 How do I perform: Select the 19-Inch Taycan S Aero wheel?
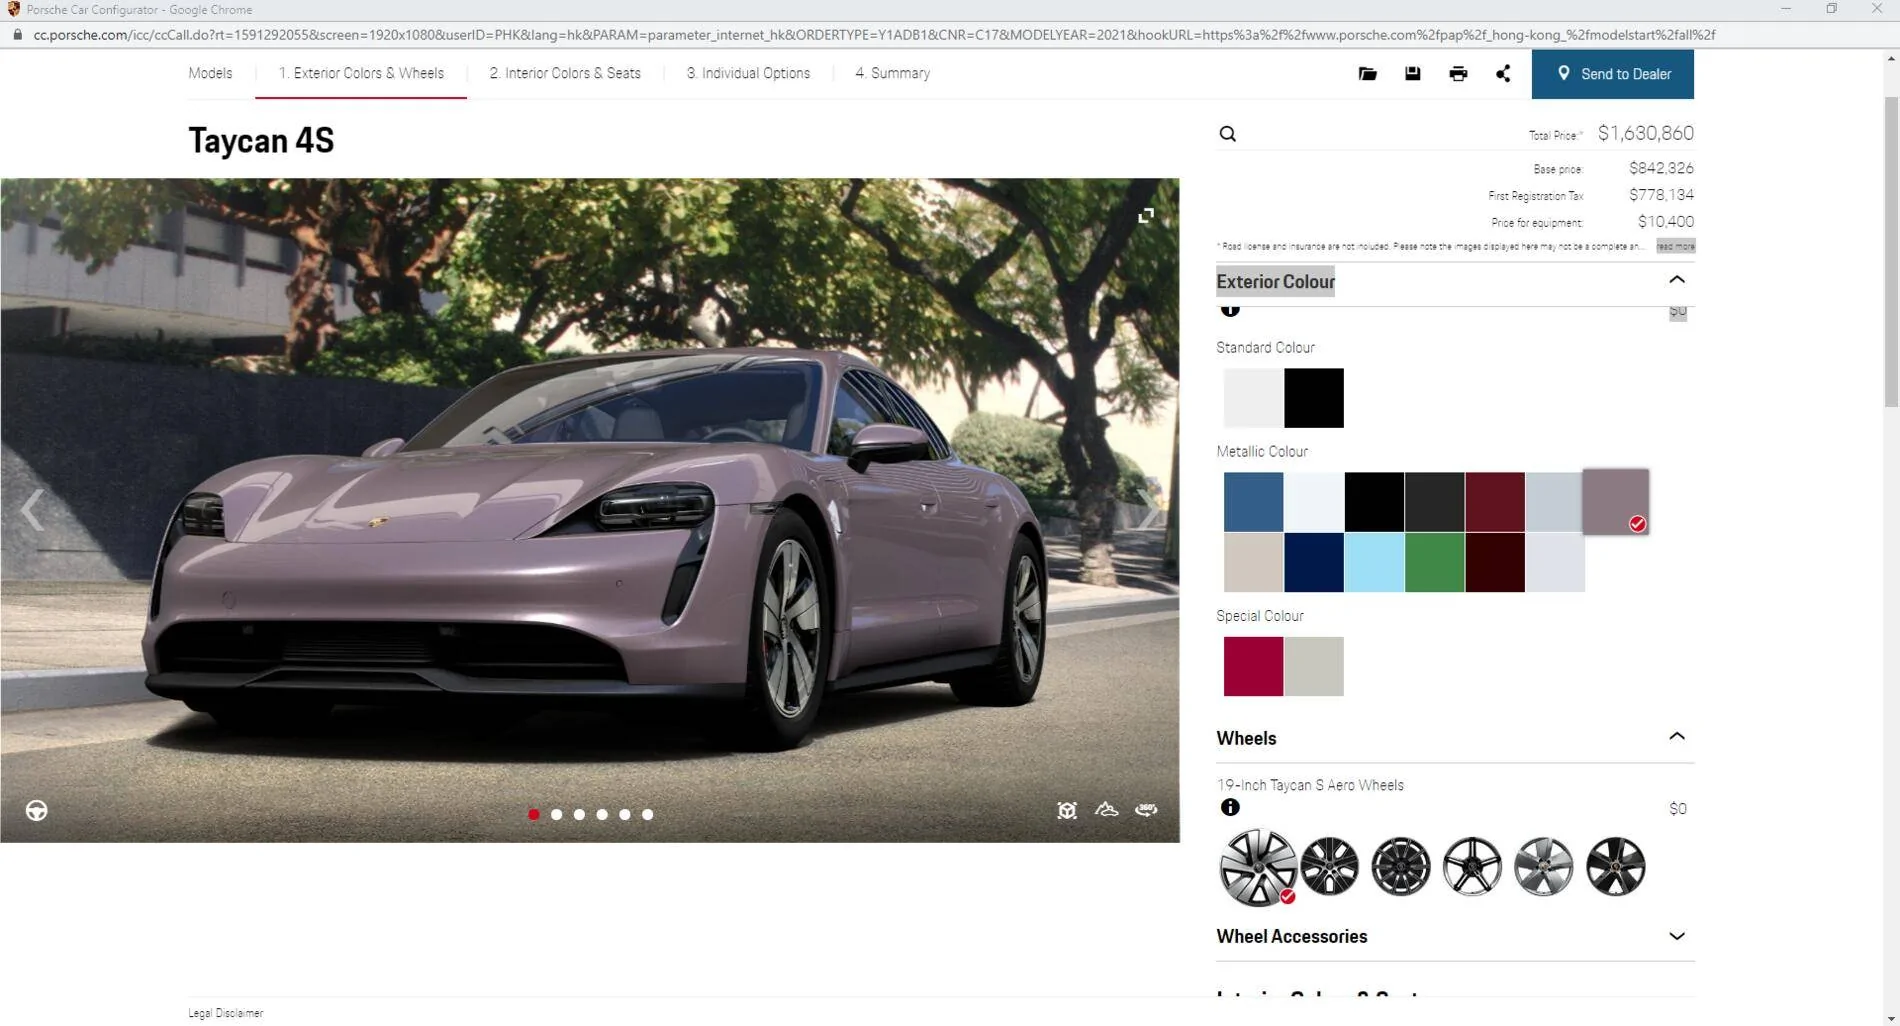[1258, 866]
